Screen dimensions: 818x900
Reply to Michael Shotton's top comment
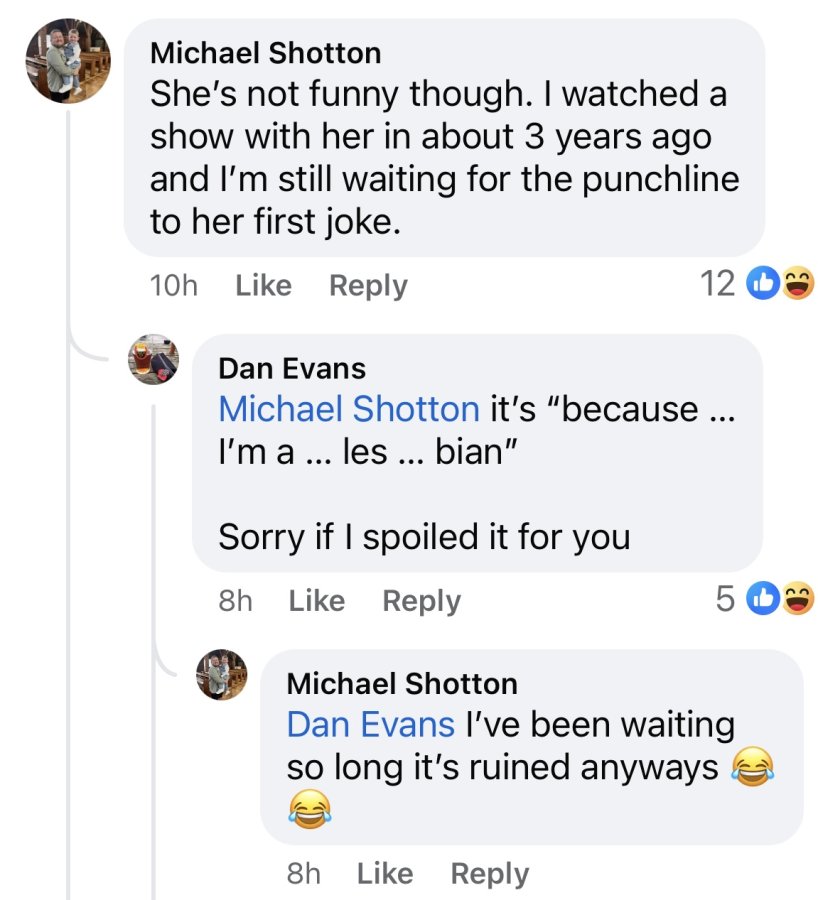point(368,285)
